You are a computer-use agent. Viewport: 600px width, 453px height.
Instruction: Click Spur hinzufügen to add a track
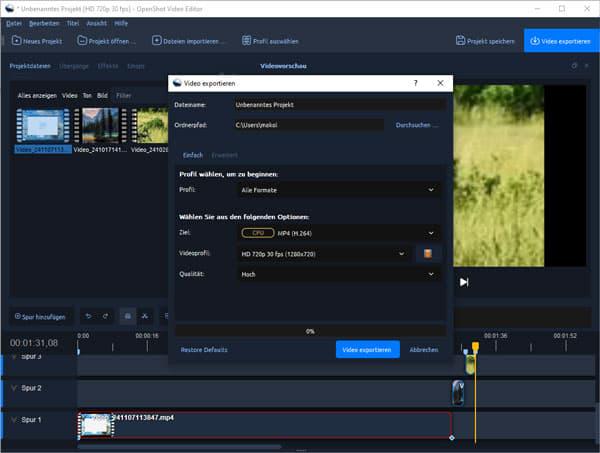point(40,316)
